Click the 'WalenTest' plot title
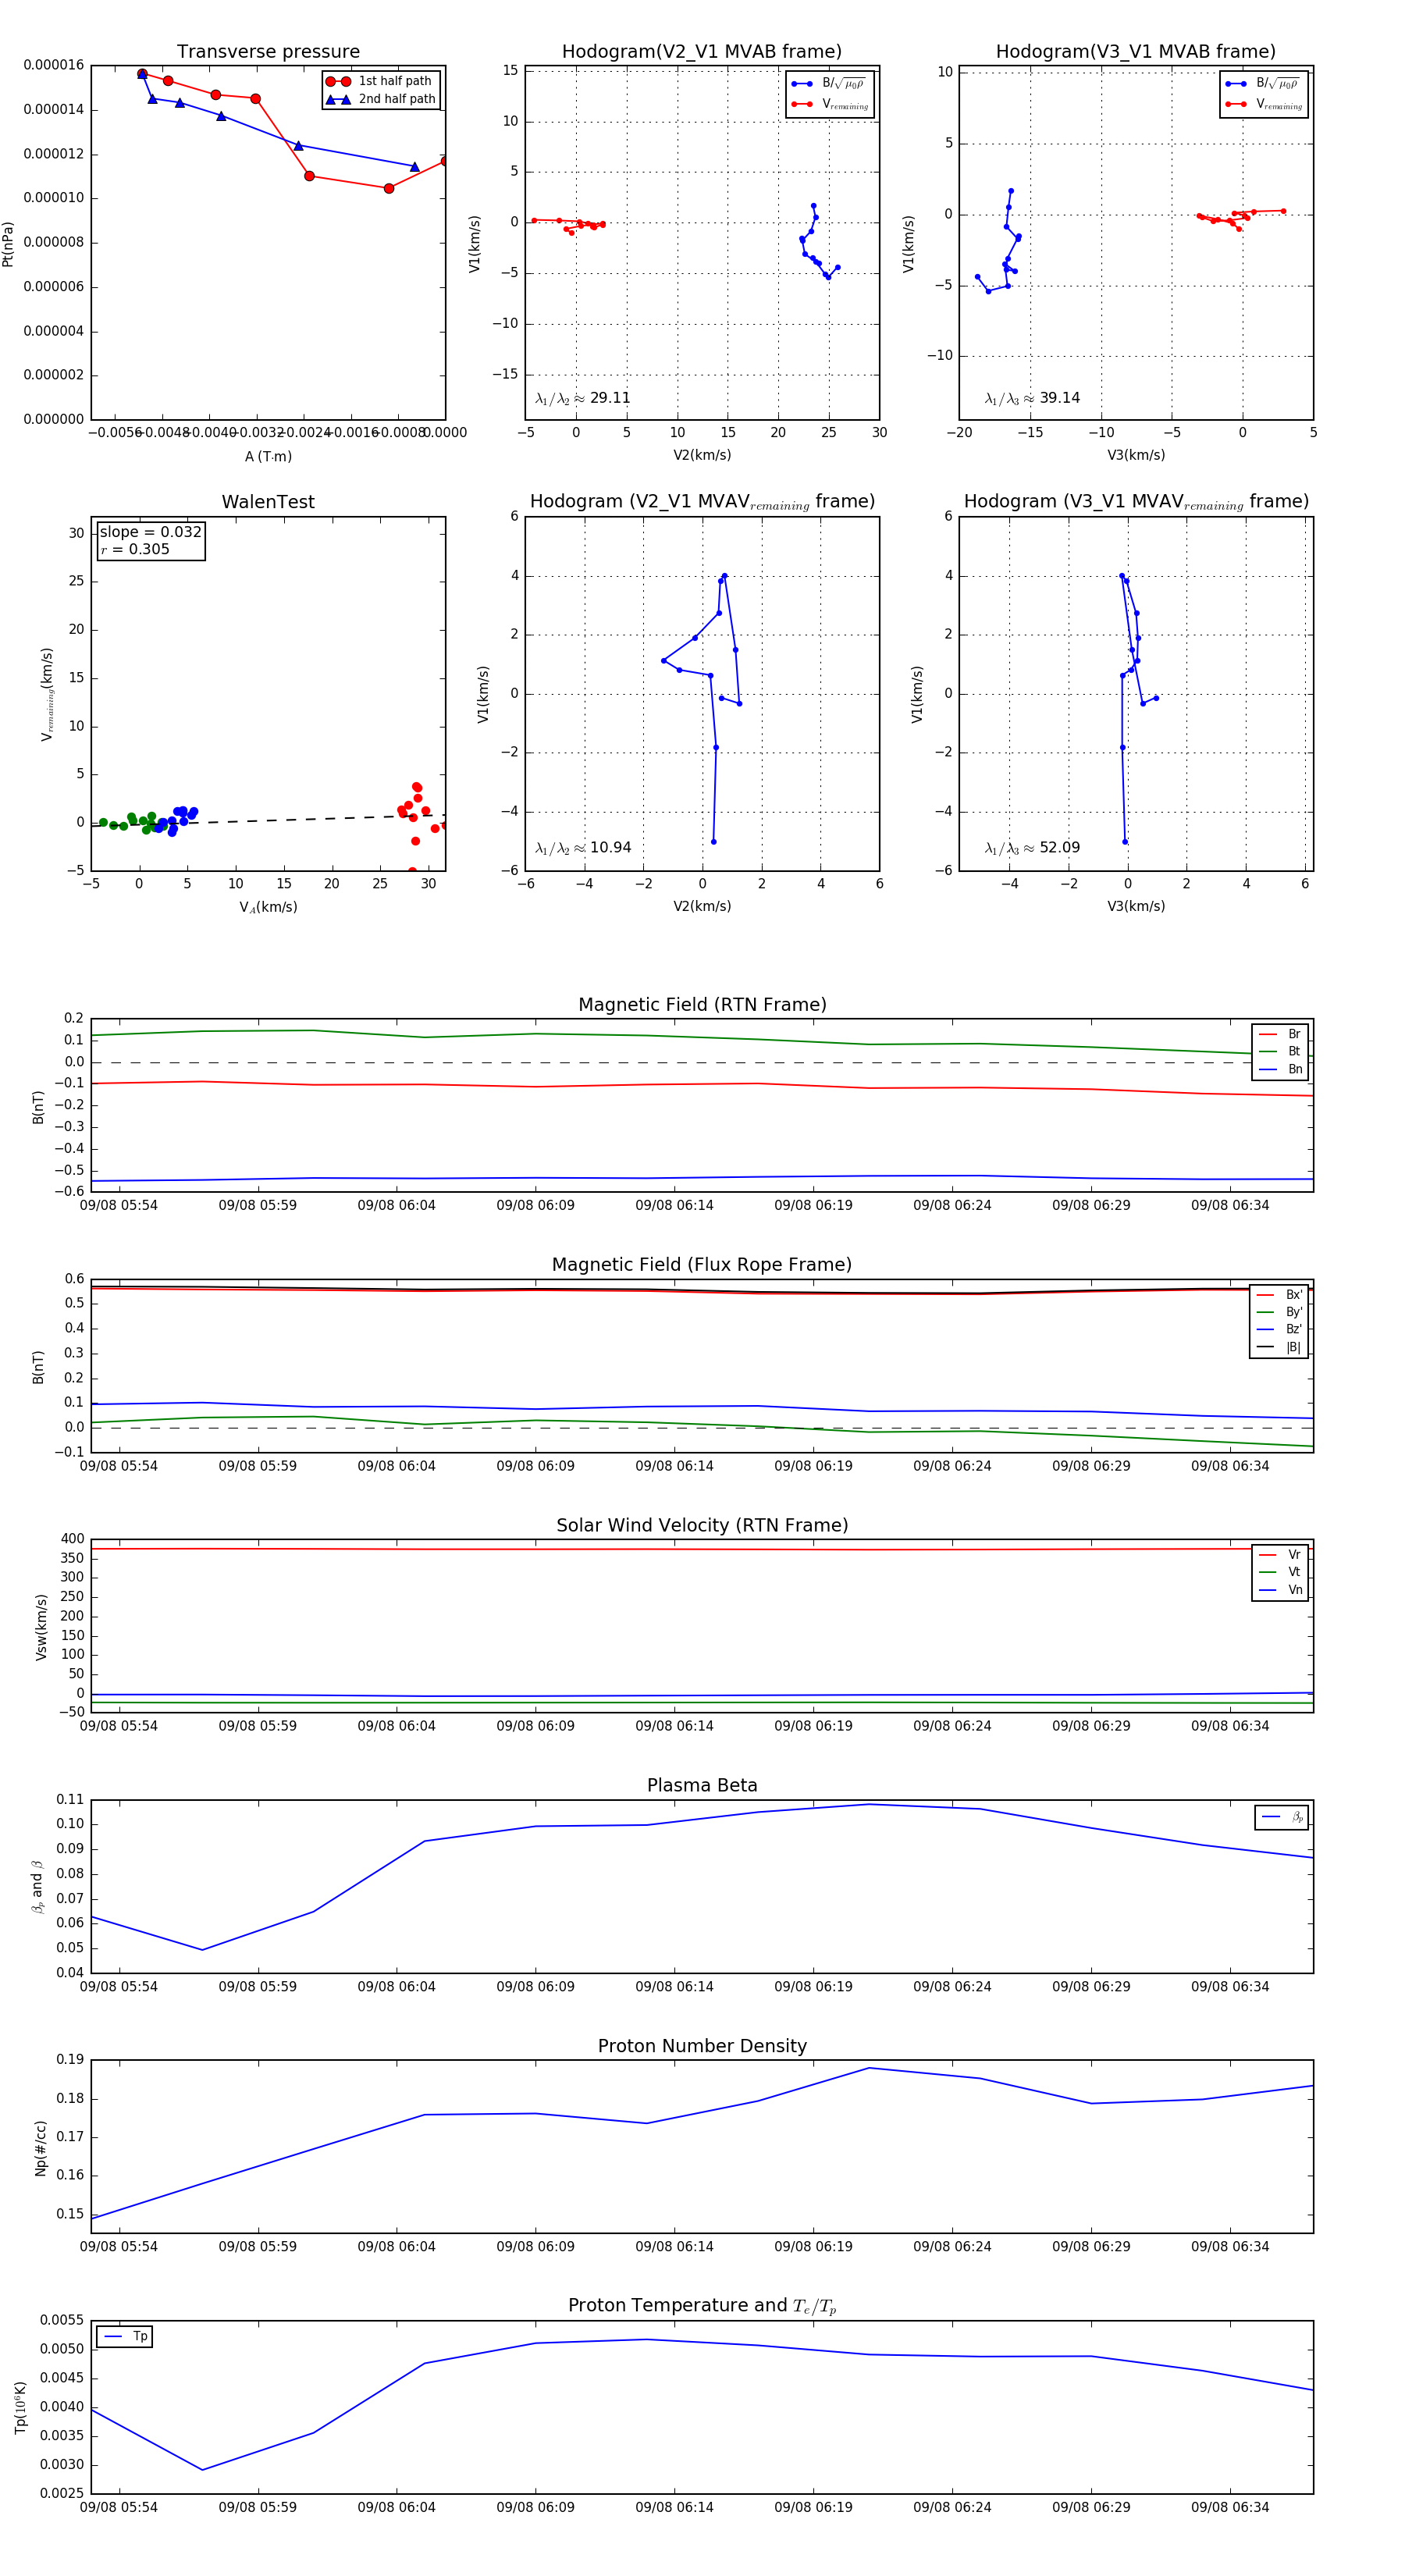This screenshot has width=1405, height=2576. tap(268, 502)
